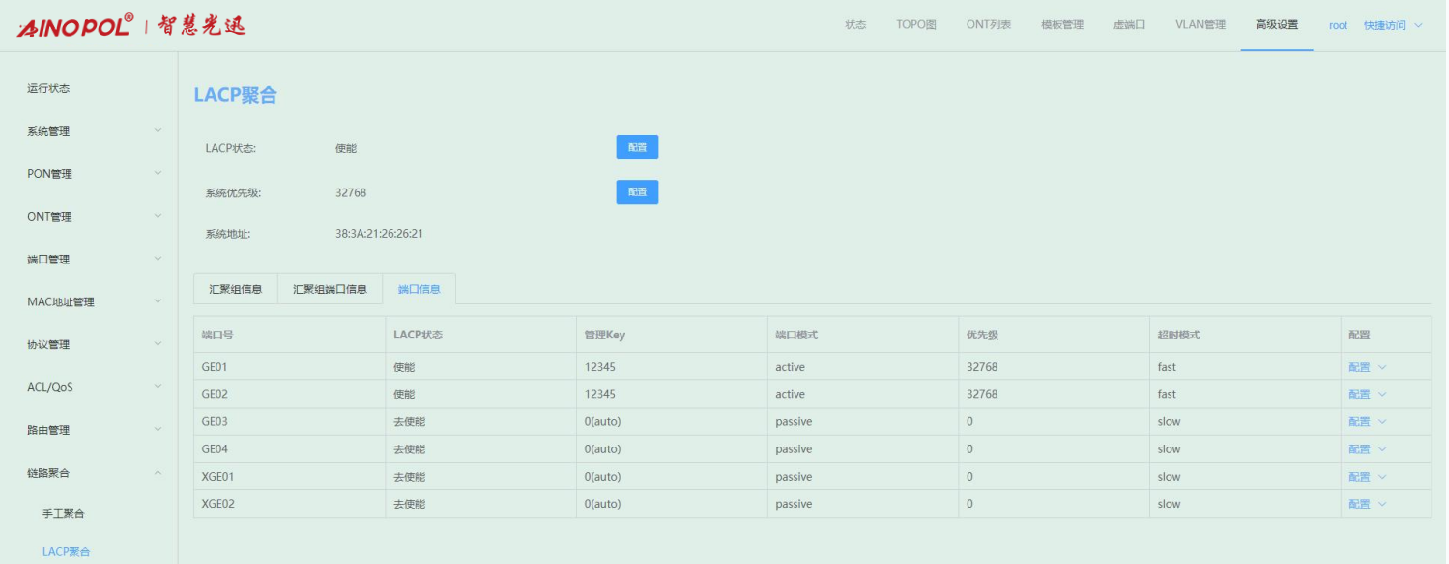Open TOPO图 in top navigation
Viewport: 1449px width, 564px height.
(x=916, y=25)
